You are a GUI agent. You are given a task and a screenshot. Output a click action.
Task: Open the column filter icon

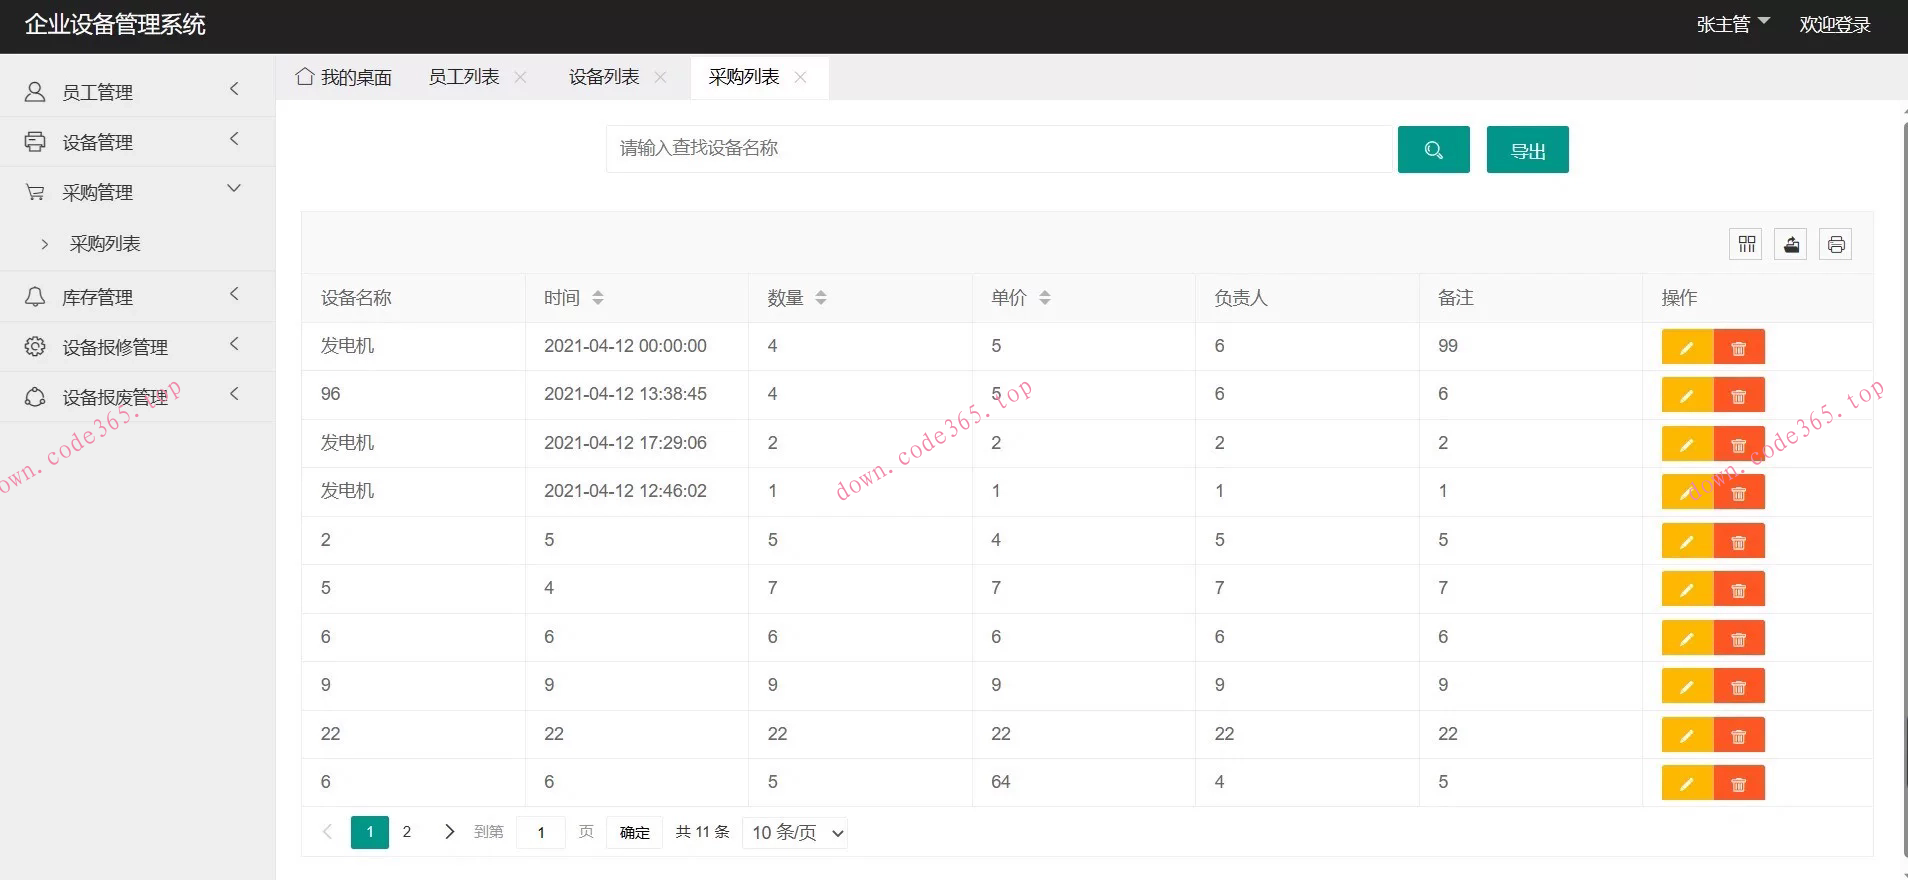coord(1747,244)
